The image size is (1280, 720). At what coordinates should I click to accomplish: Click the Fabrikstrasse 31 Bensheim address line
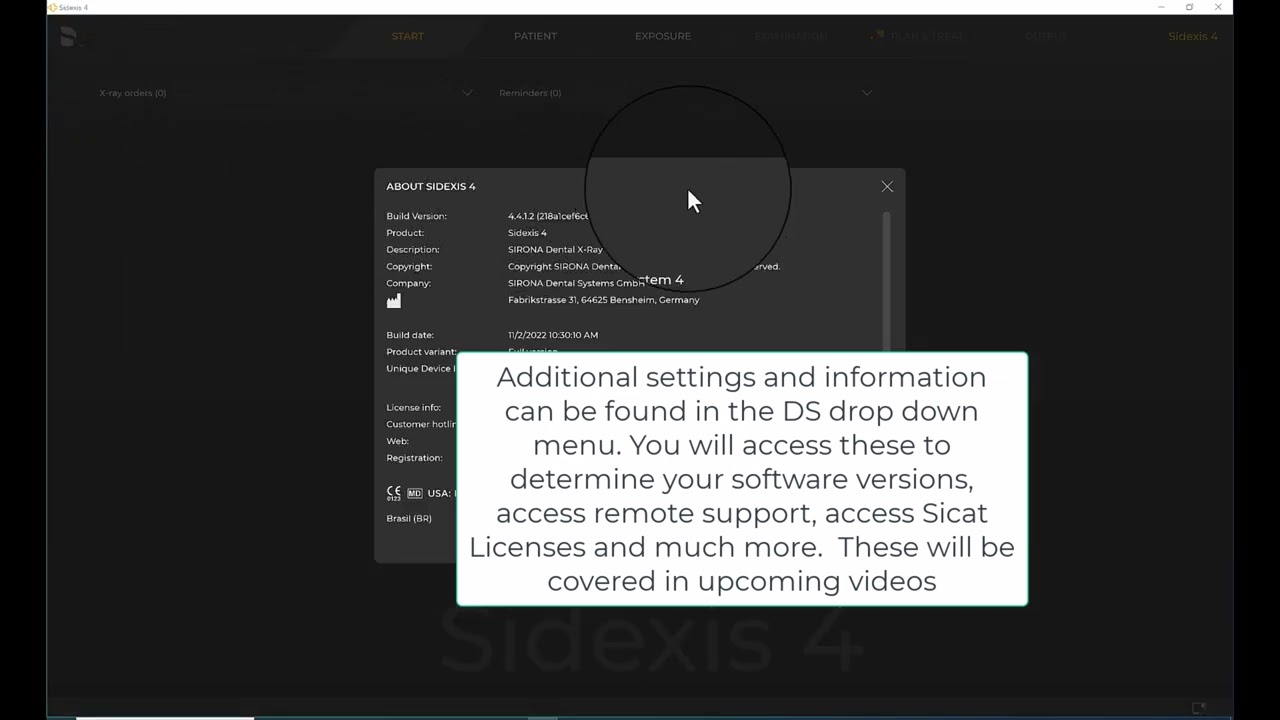click(x=603, y=300)
